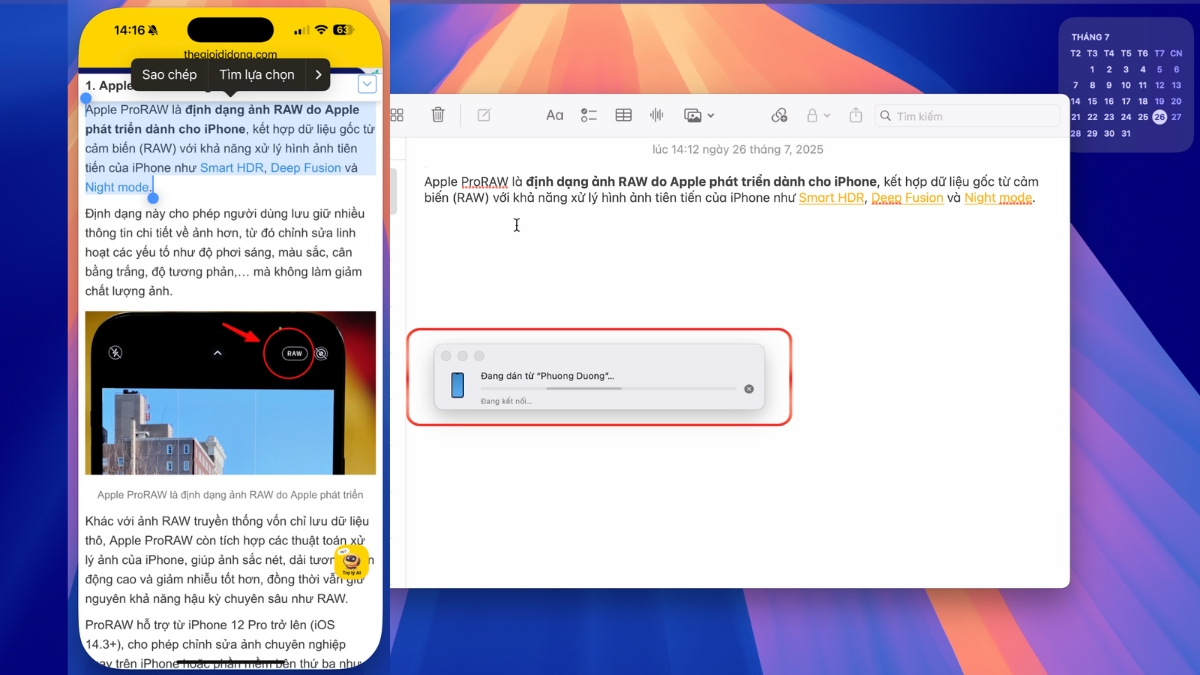This screenshot has height=675, width=1200.
Task: Click the audio waveform record icon
Action: (x=657, y=116)
